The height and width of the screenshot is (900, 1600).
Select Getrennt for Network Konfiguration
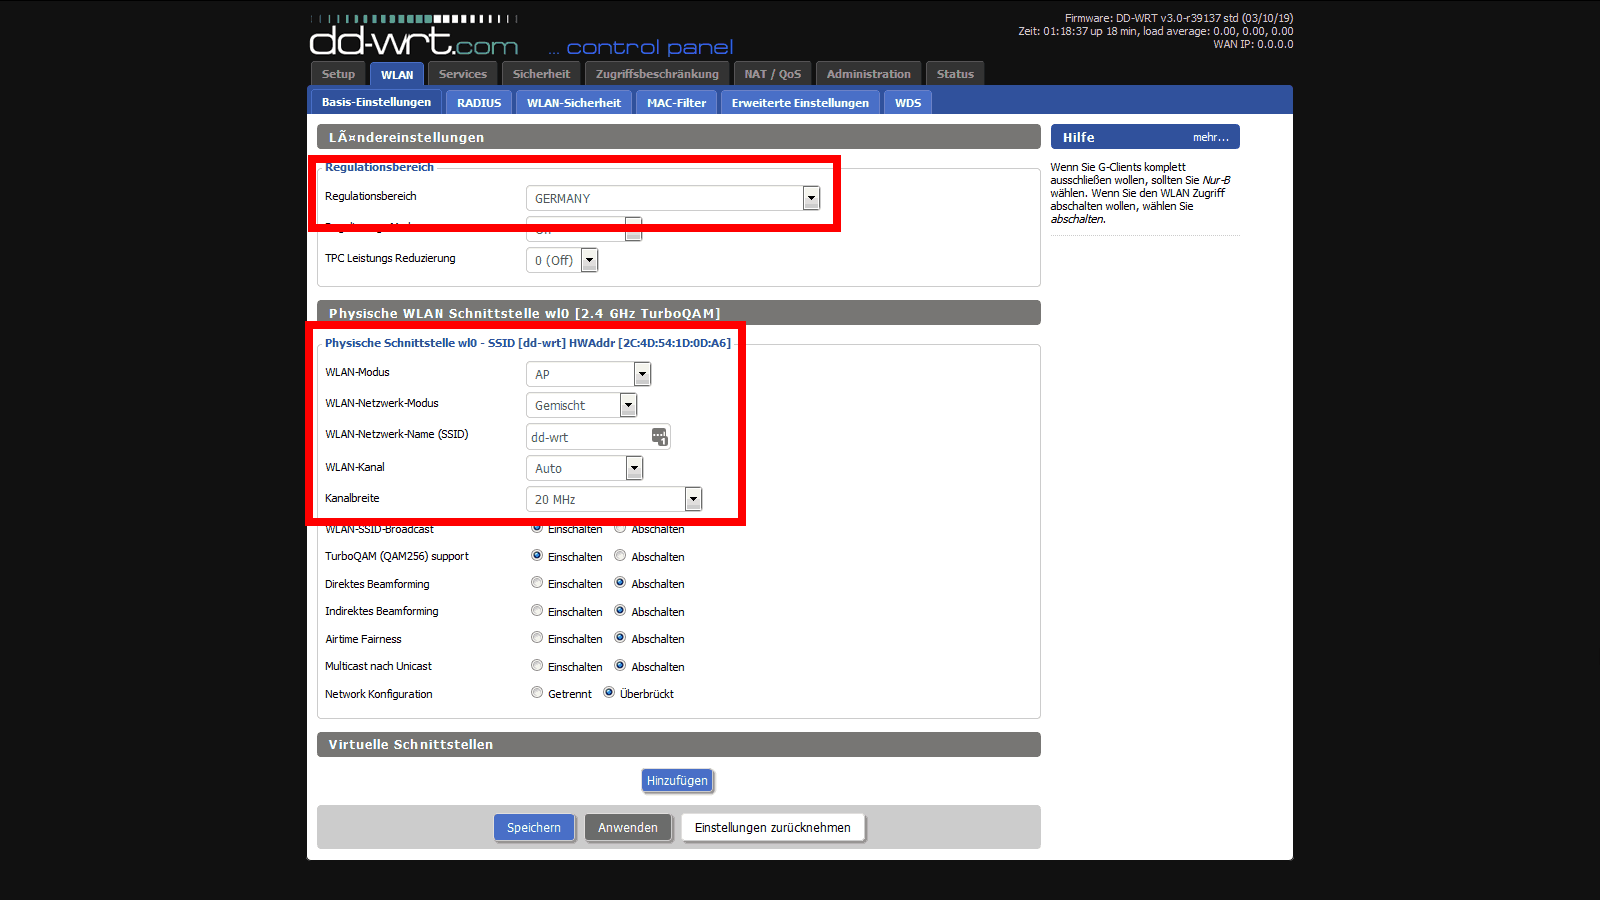coord(537,693)
